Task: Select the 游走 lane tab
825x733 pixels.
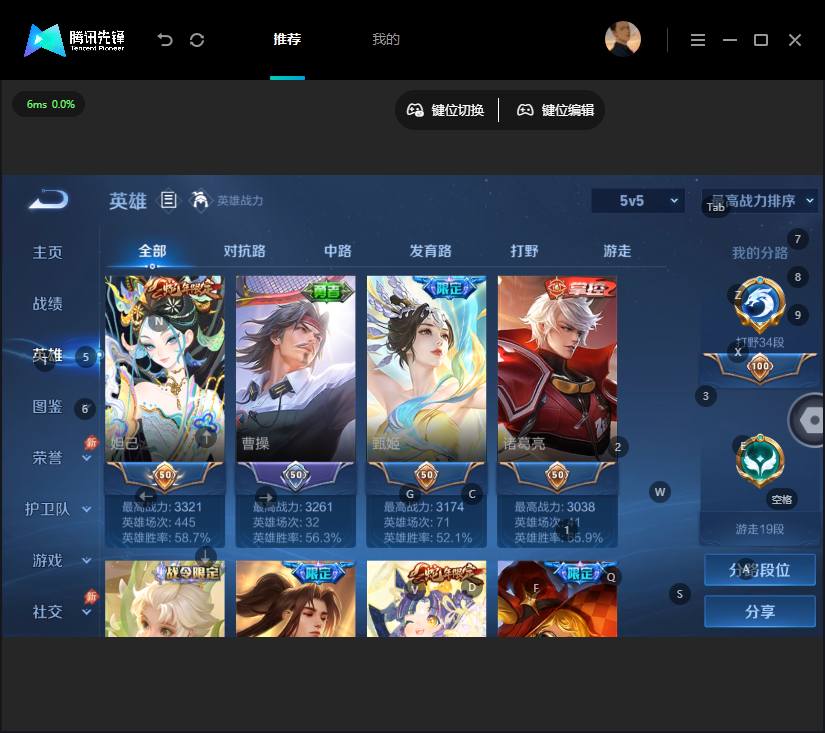Action: coord(617,251)
